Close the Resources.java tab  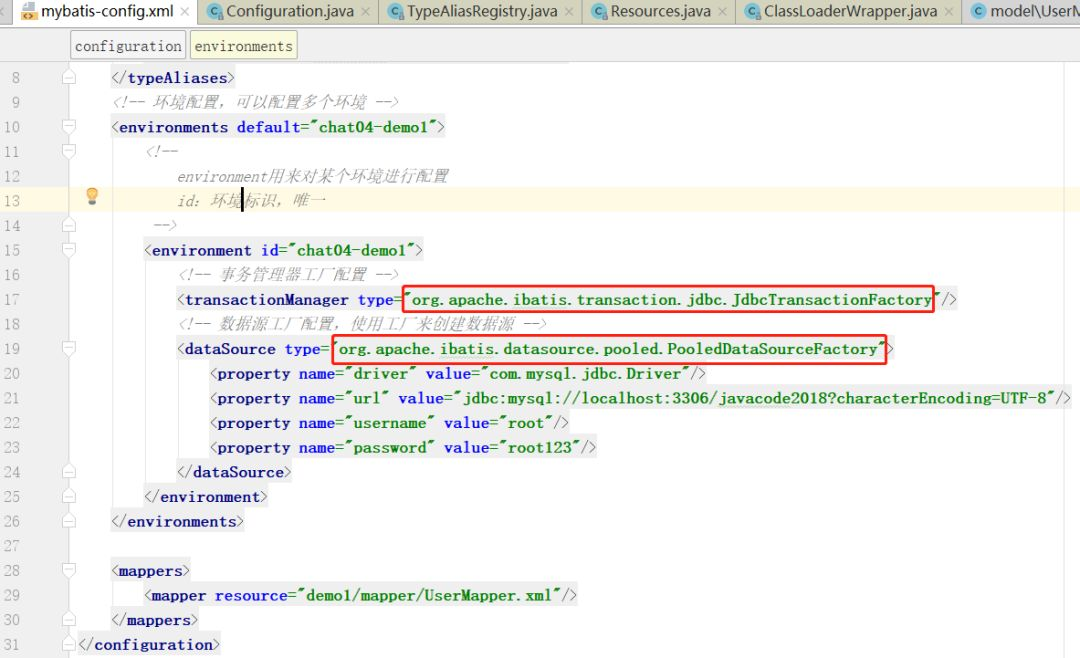pos(720,12)
